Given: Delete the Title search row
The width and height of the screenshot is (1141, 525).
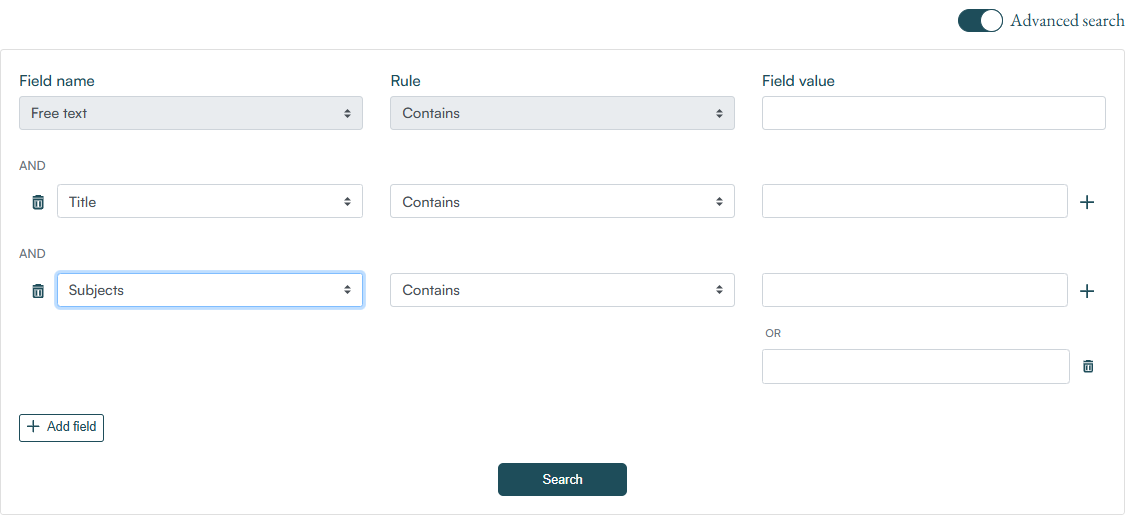Looking at the screenshot, I should pos(38,202).
